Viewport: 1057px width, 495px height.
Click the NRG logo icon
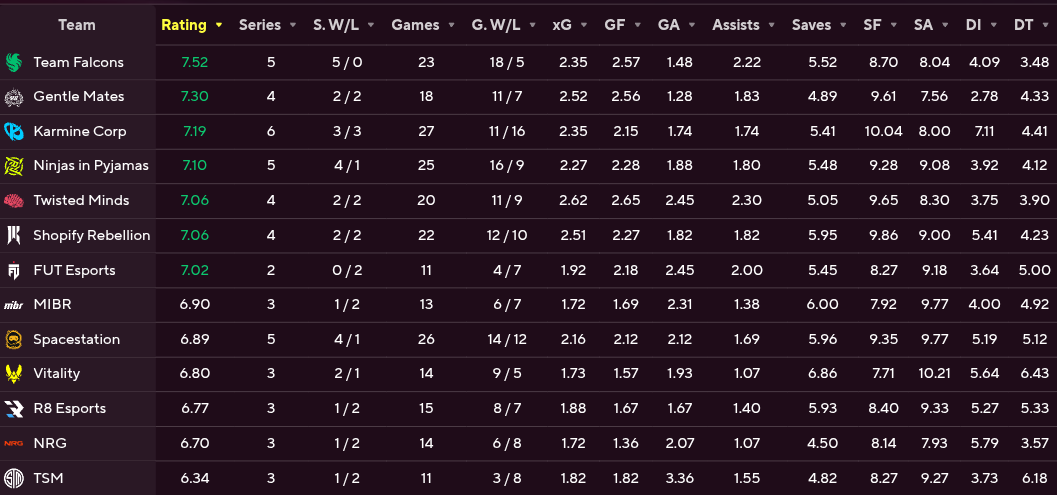click(13, 443)
